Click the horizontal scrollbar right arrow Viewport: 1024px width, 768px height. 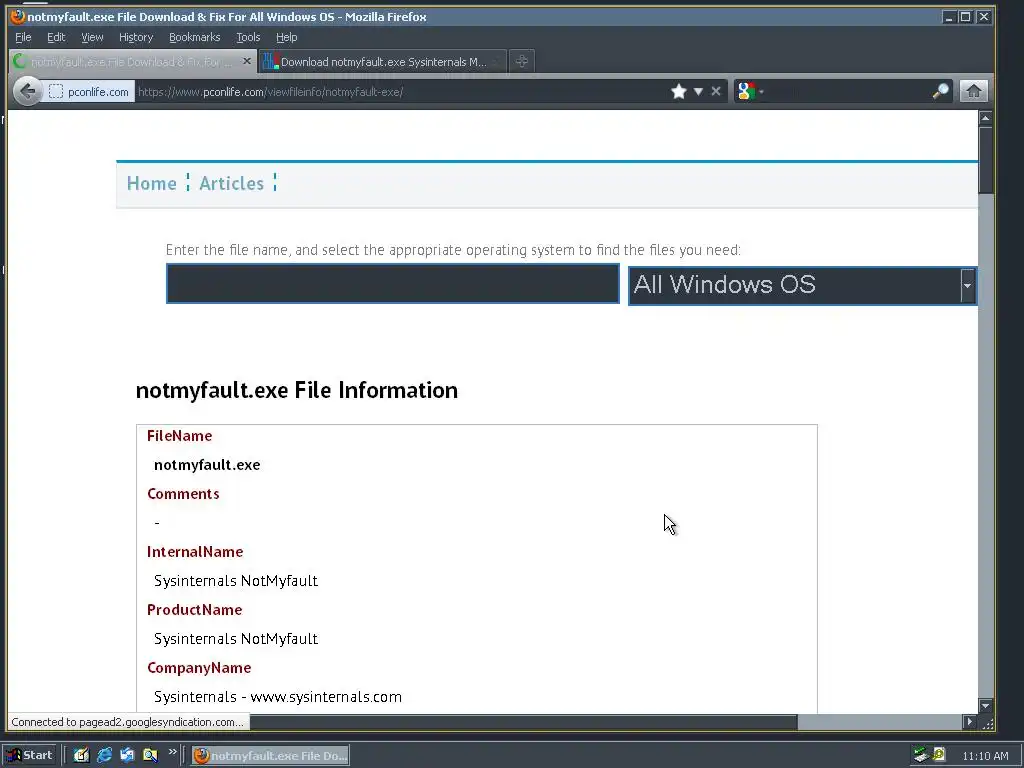(969, 722)
